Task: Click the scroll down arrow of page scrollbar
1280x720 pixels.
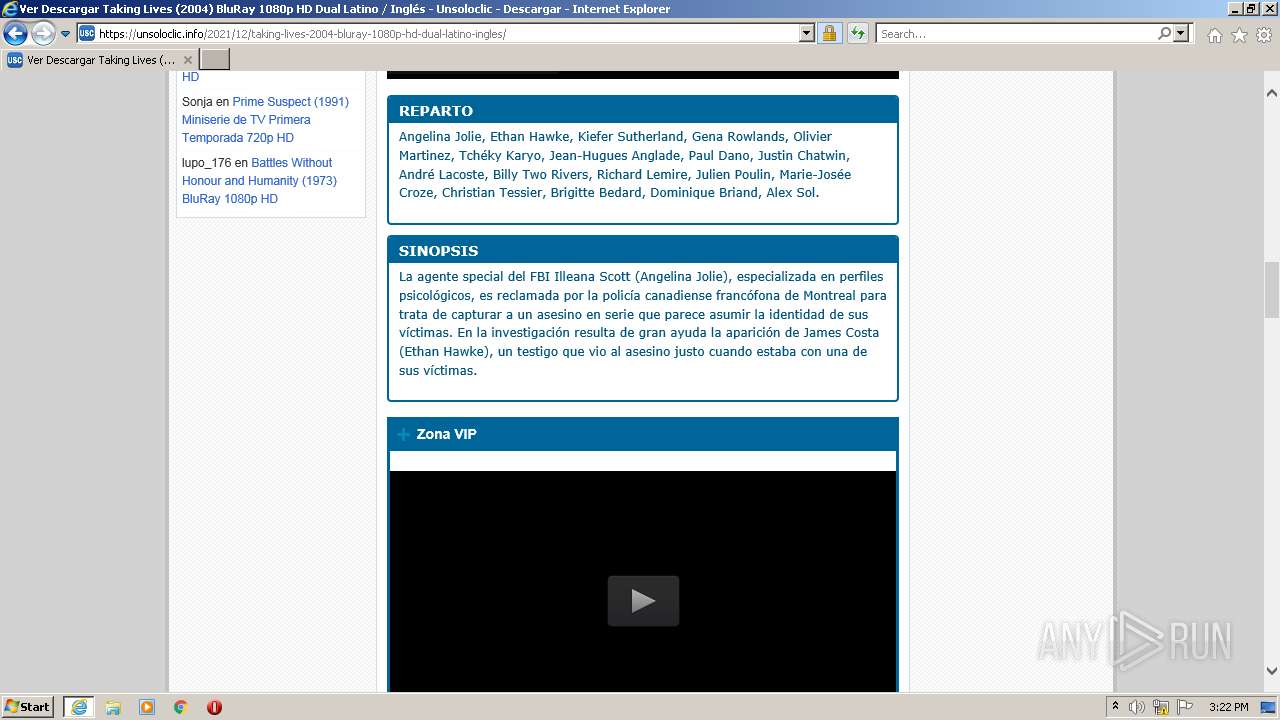Action: click(x=1272, y=671)
